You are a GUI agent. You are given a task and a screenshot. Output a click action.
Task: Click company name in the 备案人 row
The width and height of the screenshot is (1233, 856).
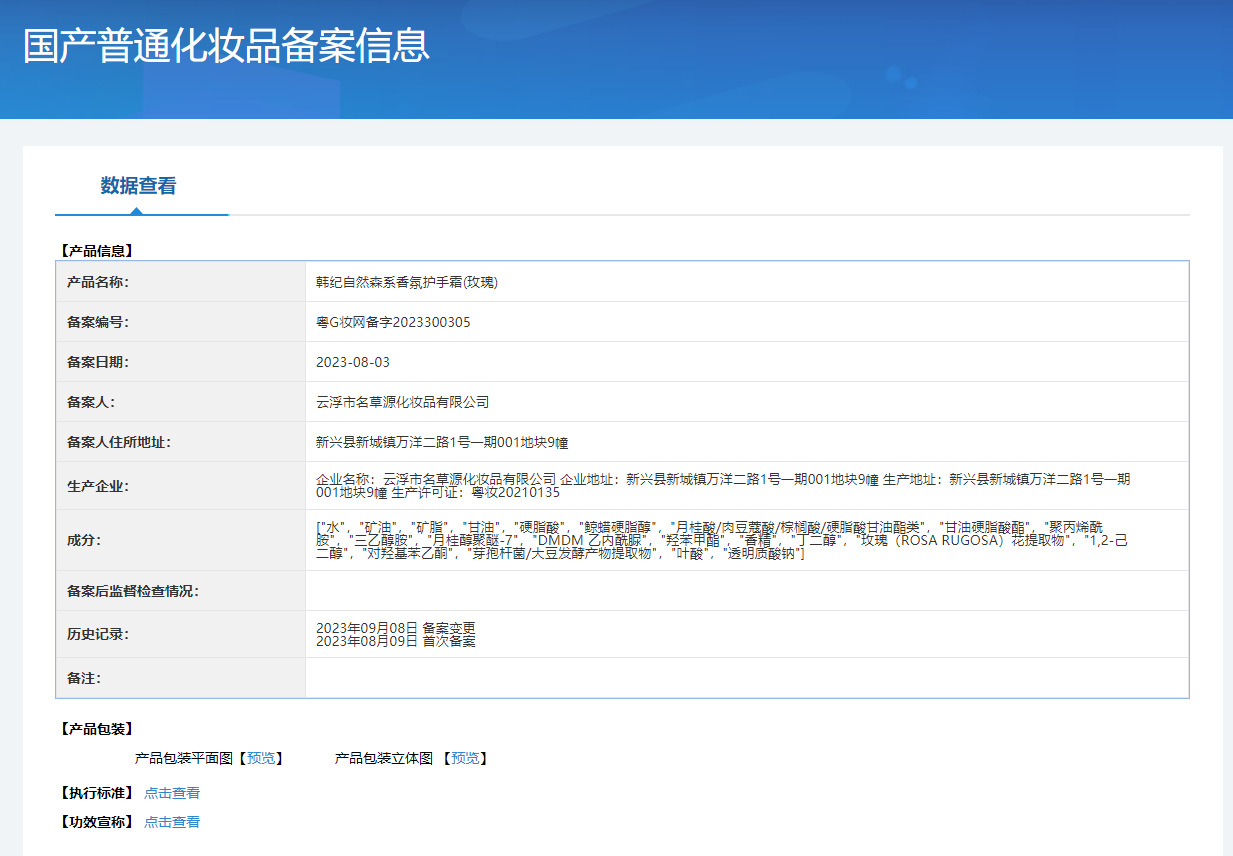(402, 402)
